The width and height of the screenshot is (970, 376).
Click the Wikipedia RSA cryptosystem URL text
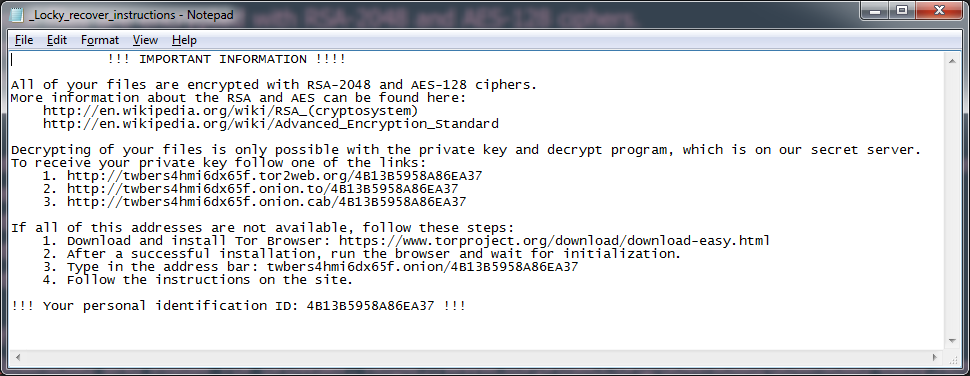click(x=231, y=111)
